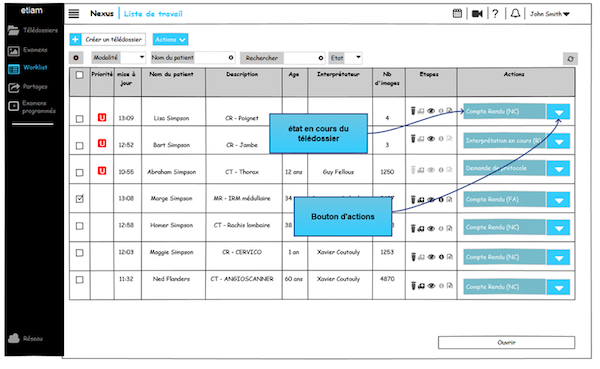Viewport: 600px width, 369px height.
Task: Open the calendar icon in top bar
Action: pos(457,13)
